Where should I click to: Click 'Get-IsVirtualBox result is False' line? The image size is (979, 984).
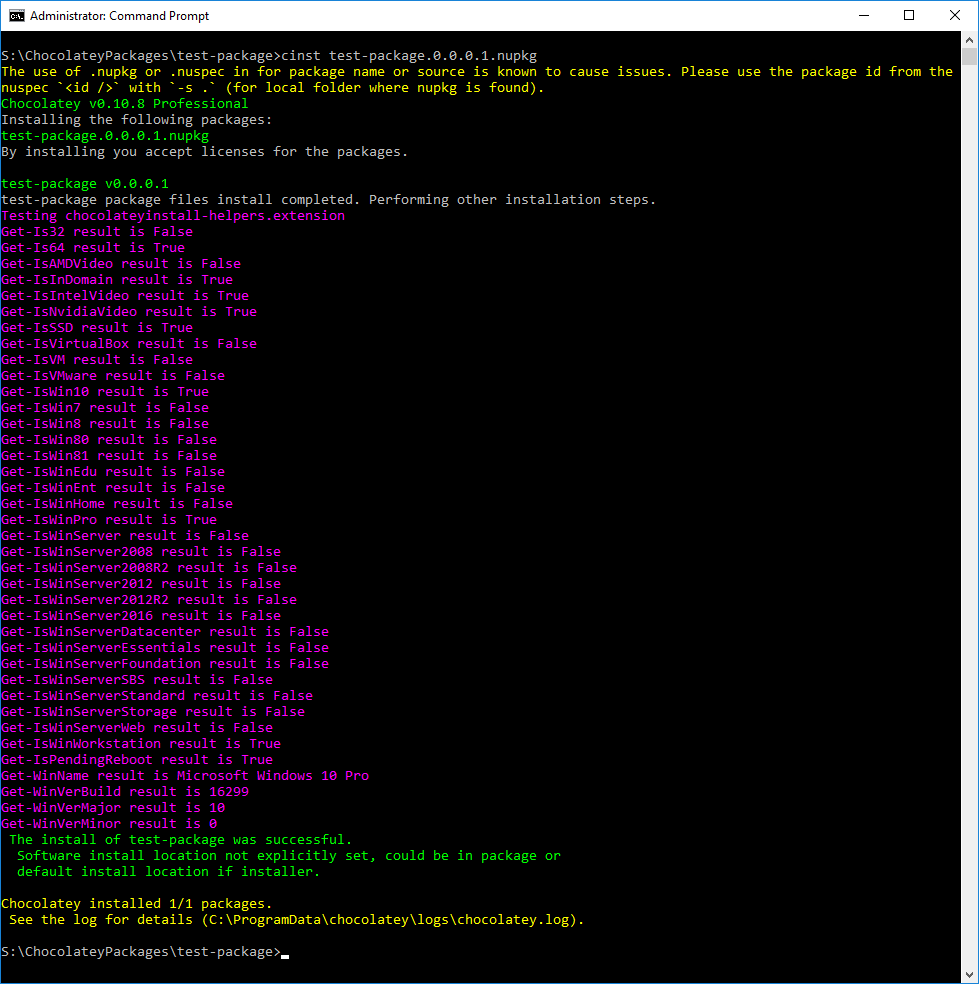click(x=129, y=344)
